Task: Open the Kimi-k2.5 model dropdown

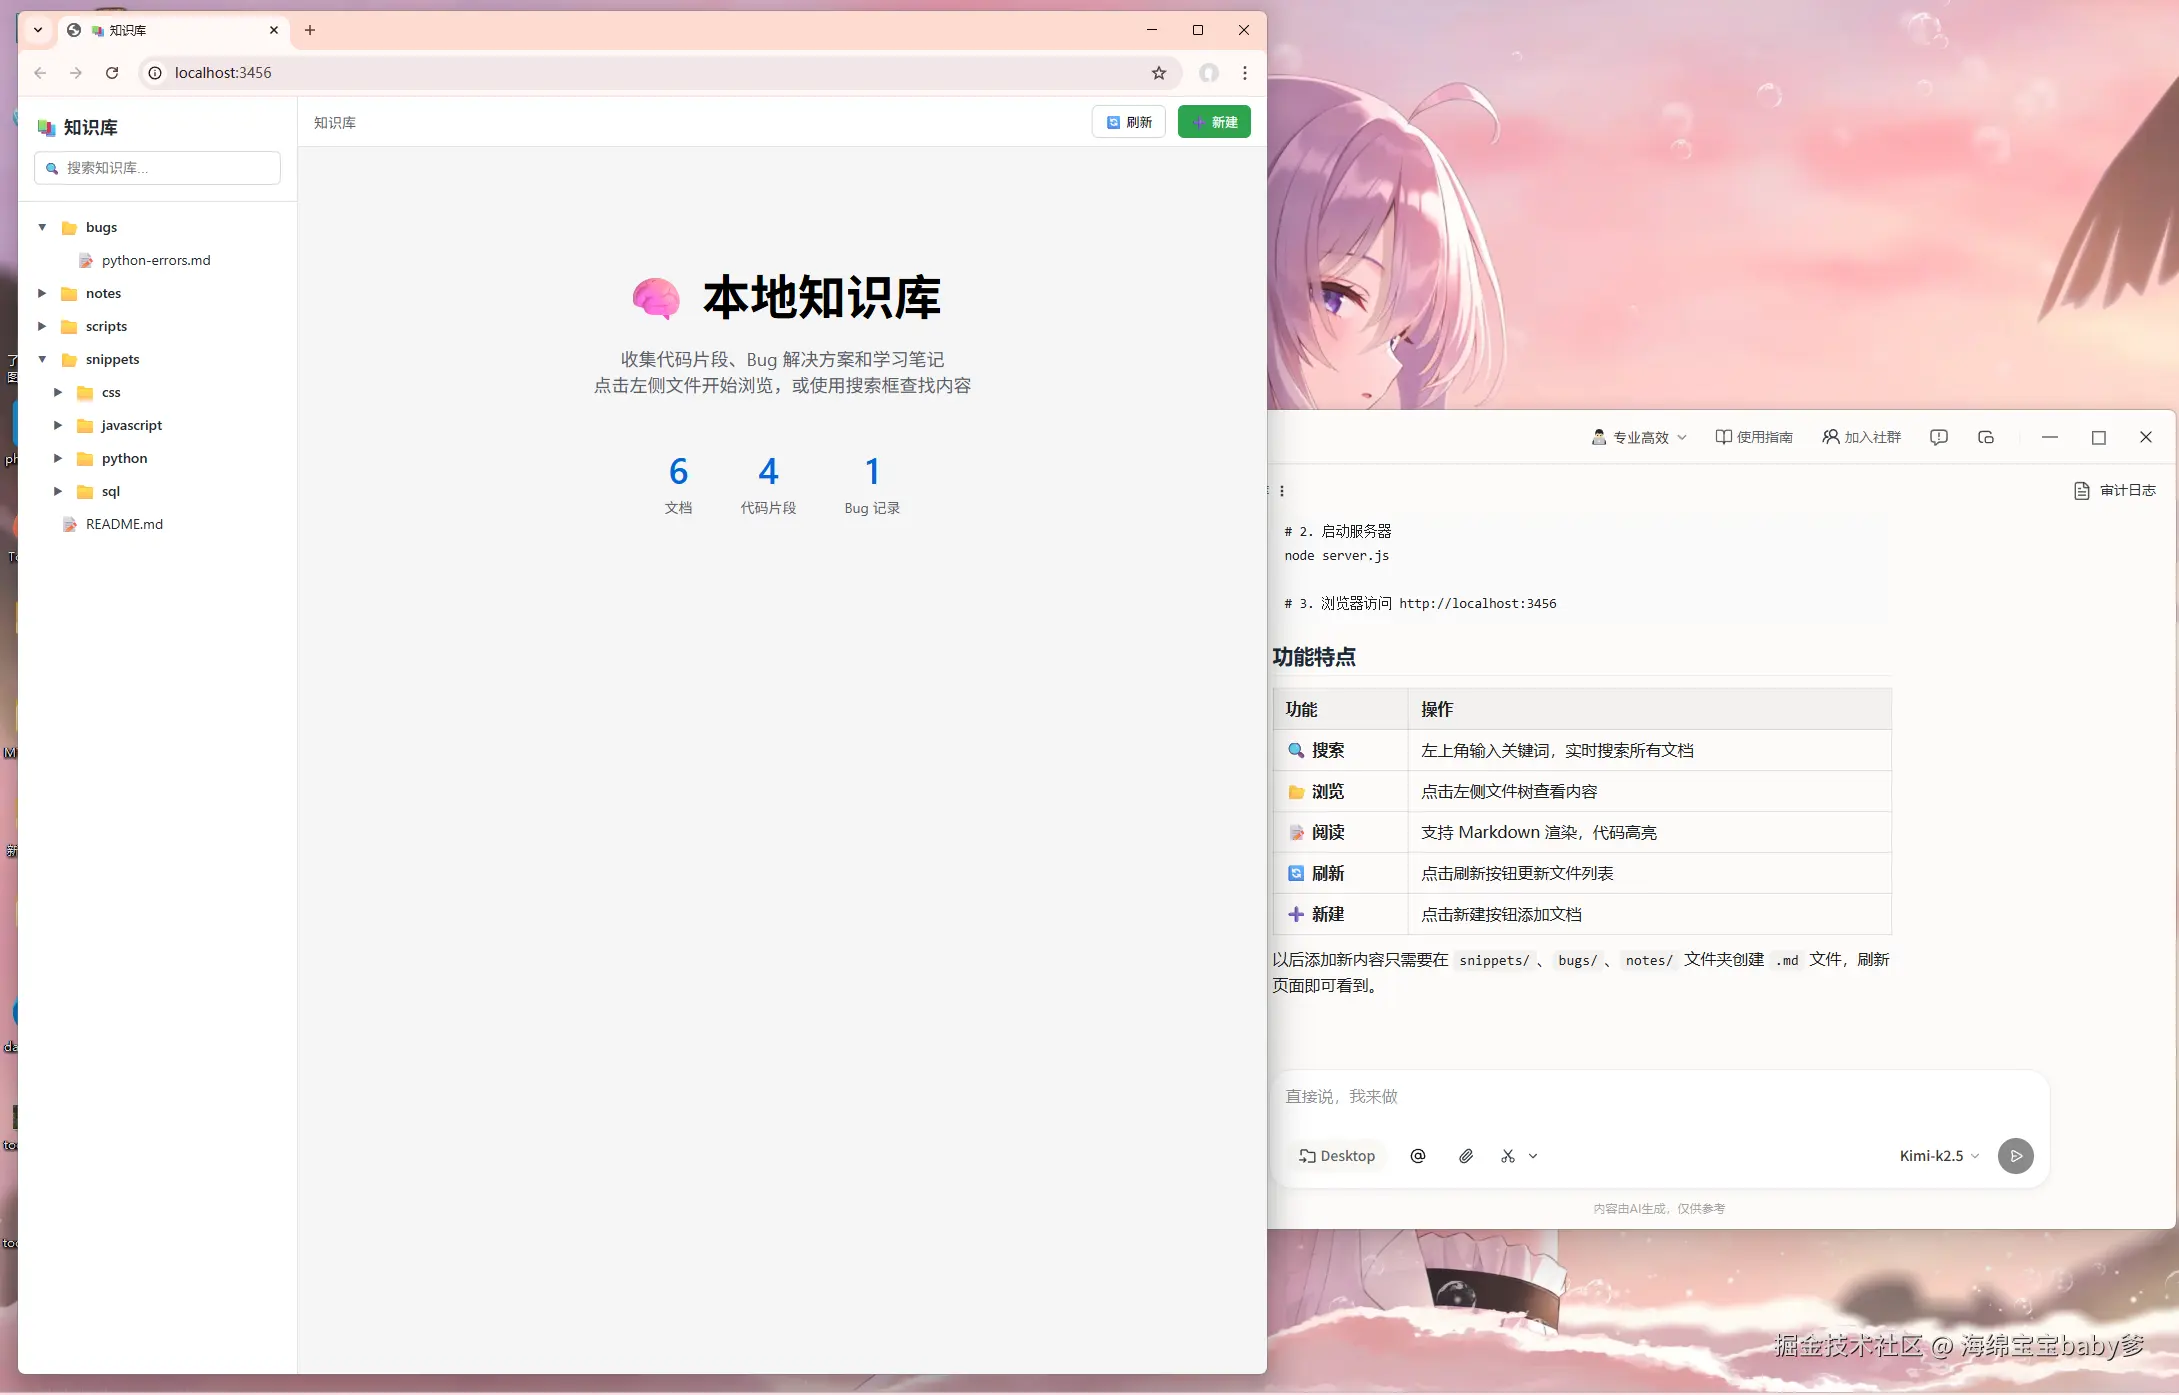Action: tap(1939, 1156)
